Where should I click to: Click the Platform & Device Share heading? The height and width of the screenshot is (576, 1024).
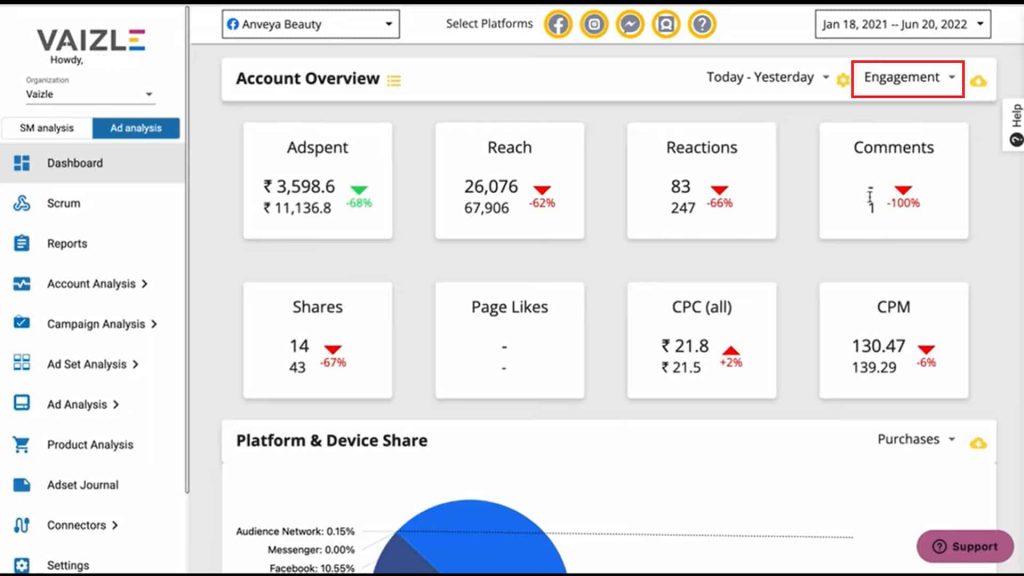click(x=332, y=441)
